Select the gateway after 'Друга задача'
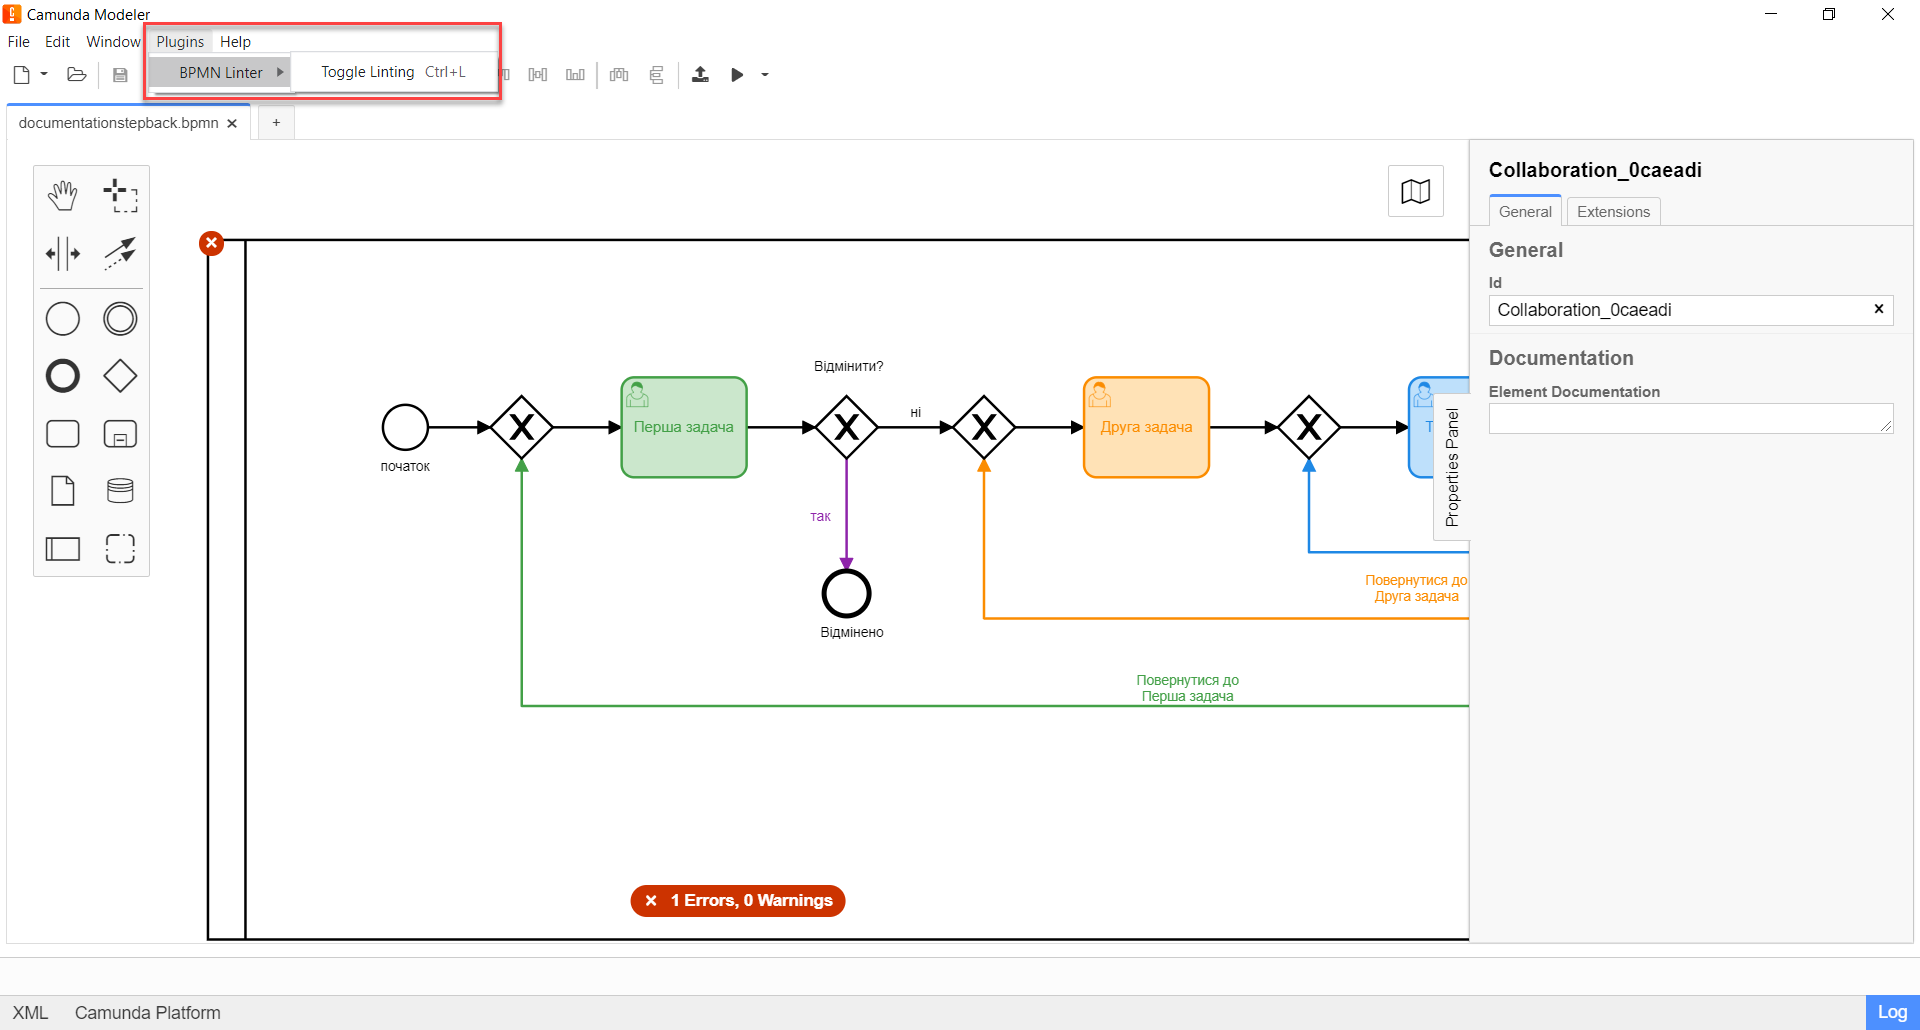This screenshot has height=1030, width=1920. tap(1309, 427)
